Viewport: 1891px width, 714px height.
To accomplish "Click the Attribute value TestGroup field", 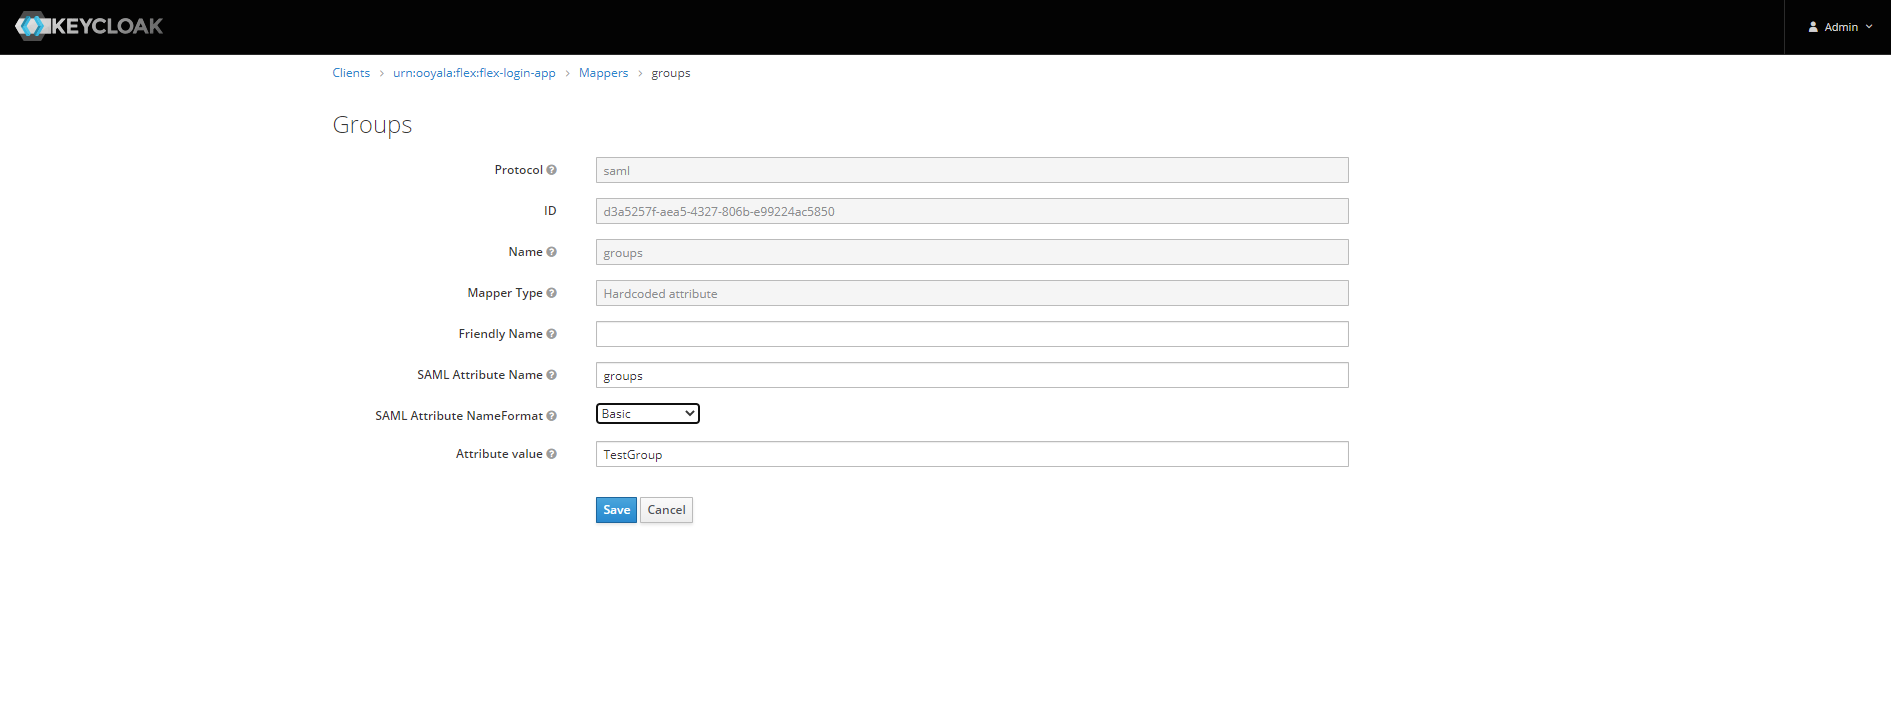I will [971, 454].
